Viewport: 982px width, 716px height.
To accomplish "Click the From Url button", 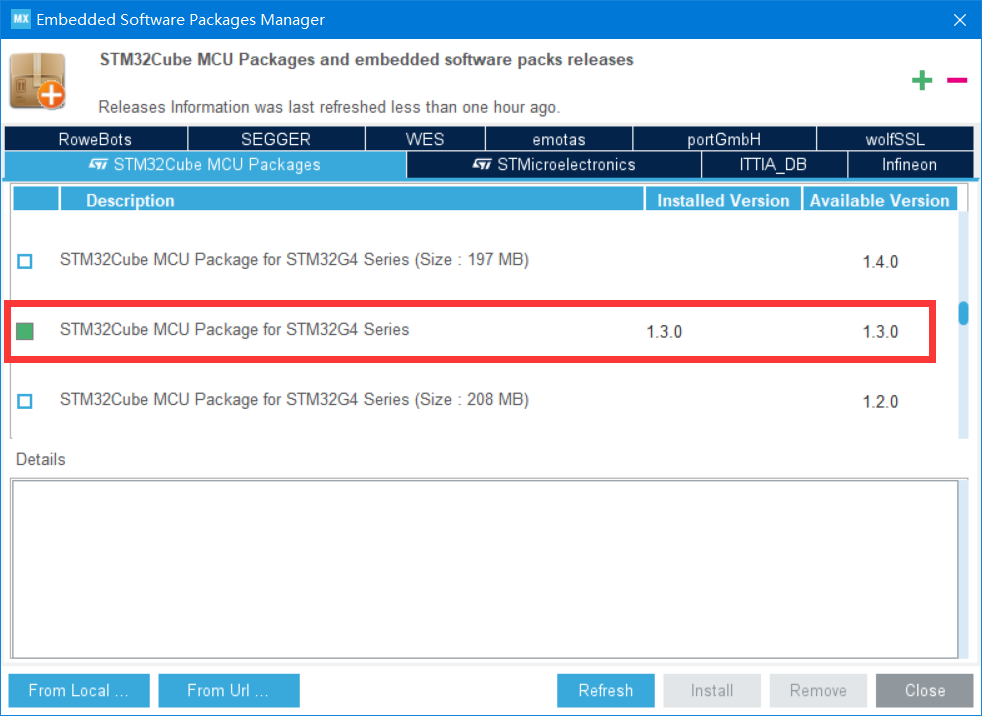I will click(x=229, y=690).
